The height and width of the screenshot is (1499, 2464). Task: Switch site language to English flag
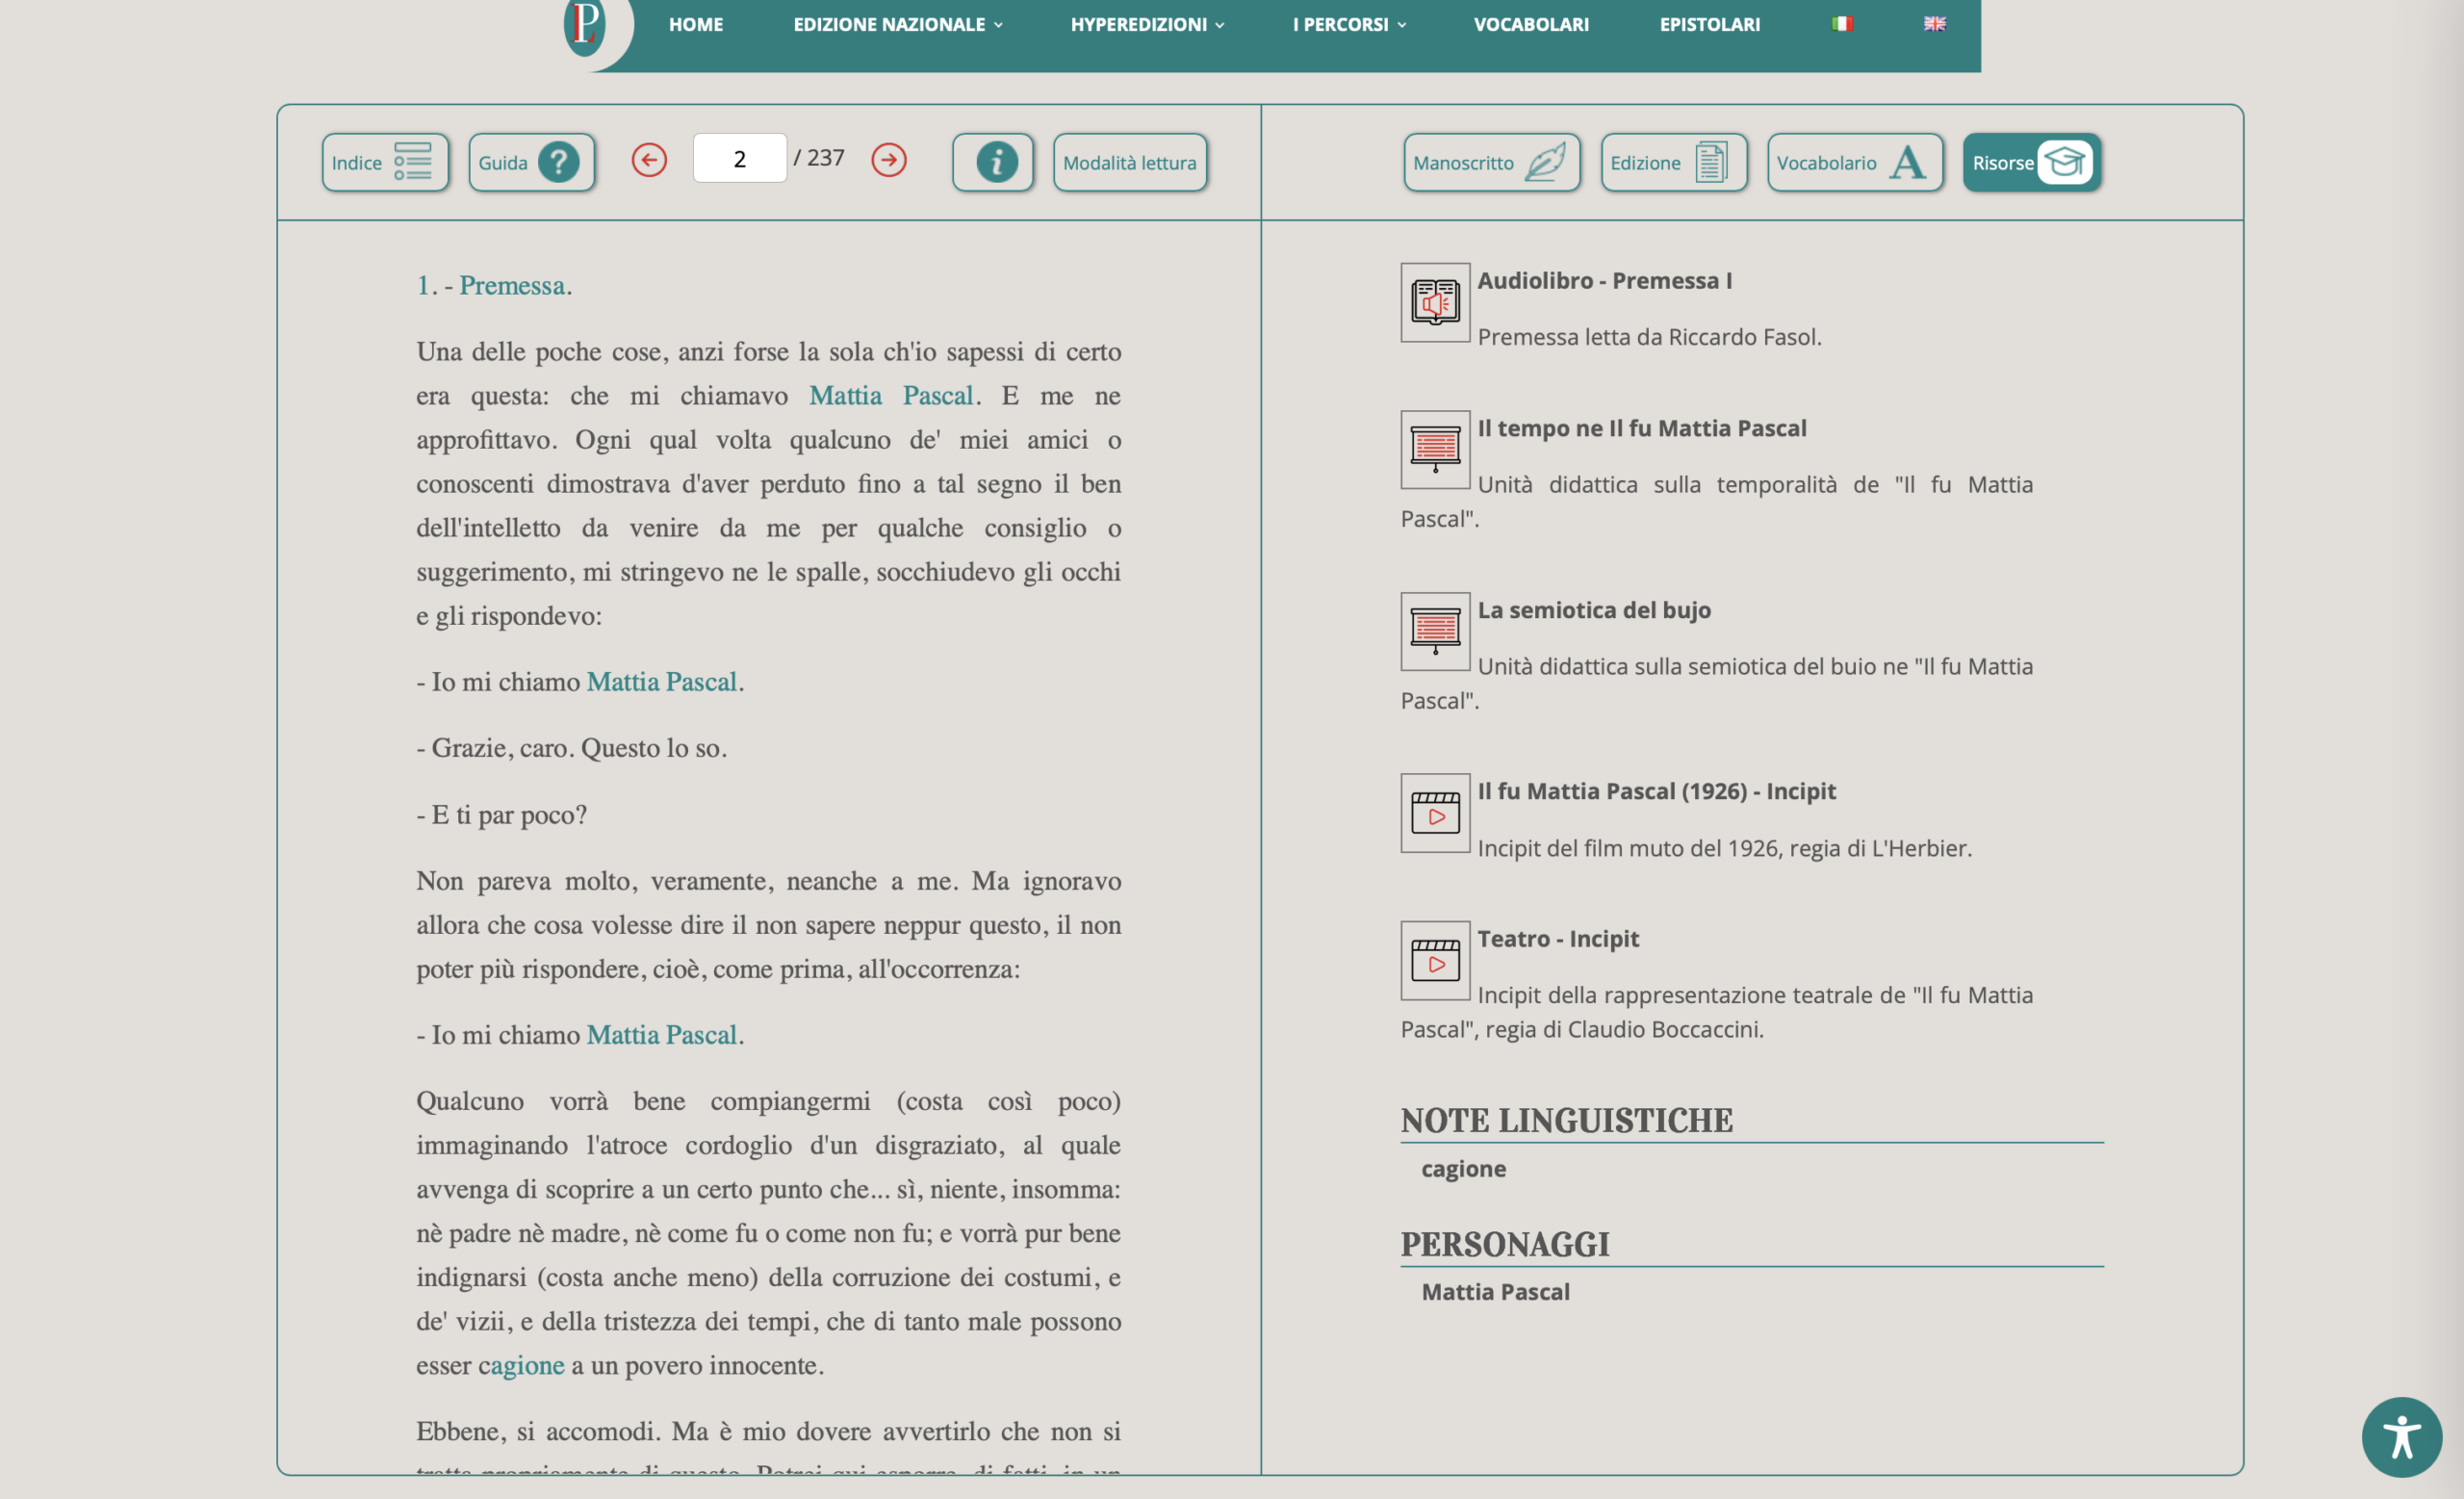click(x=1934, y=24)
